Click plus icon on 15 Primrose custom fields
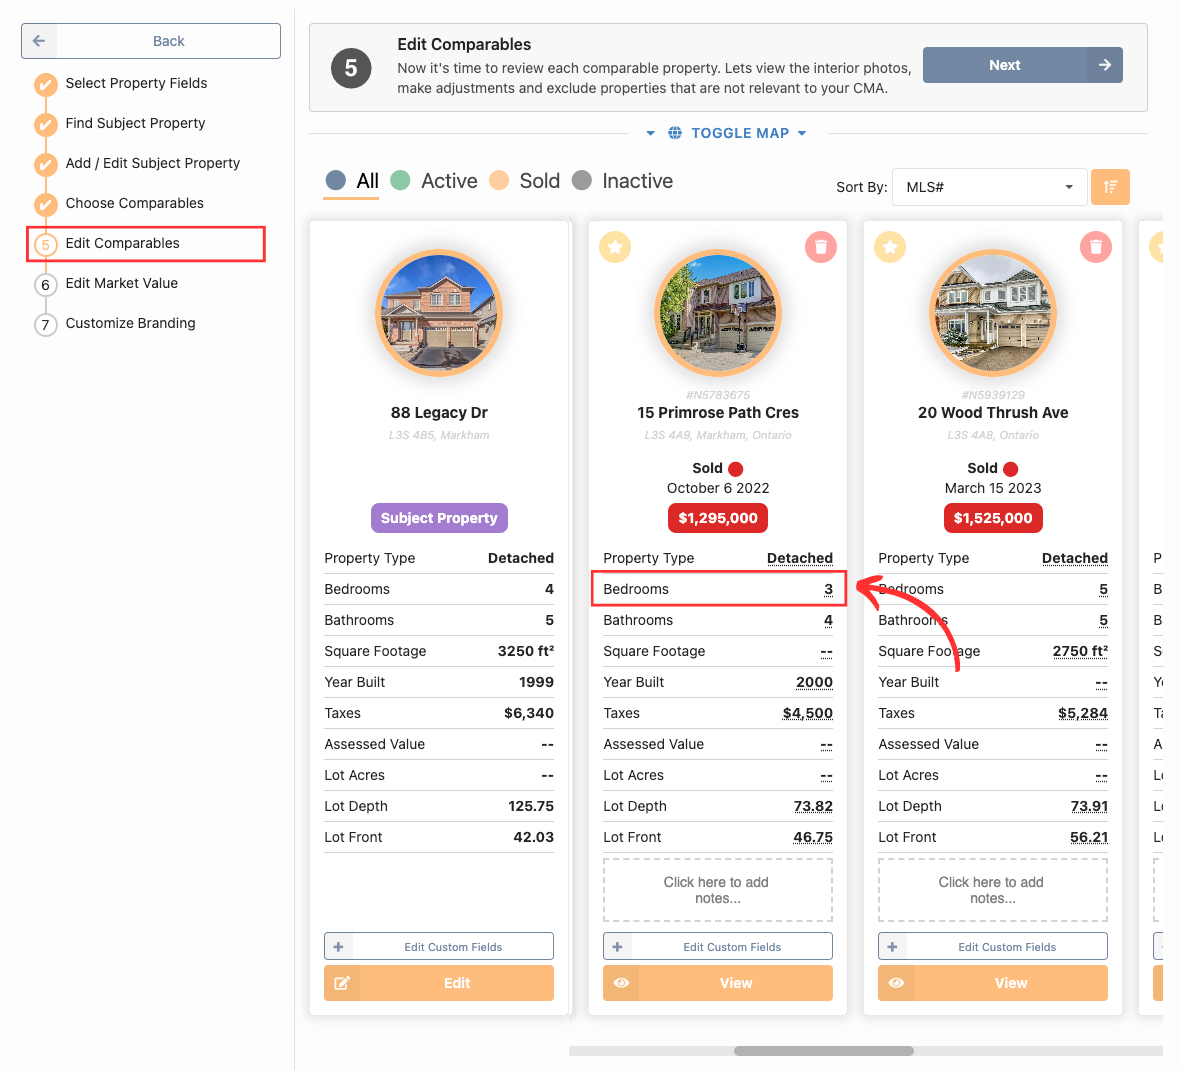Image resolution: width=1181 pixels, height=1071 pixels. click(x=617, y=947)
